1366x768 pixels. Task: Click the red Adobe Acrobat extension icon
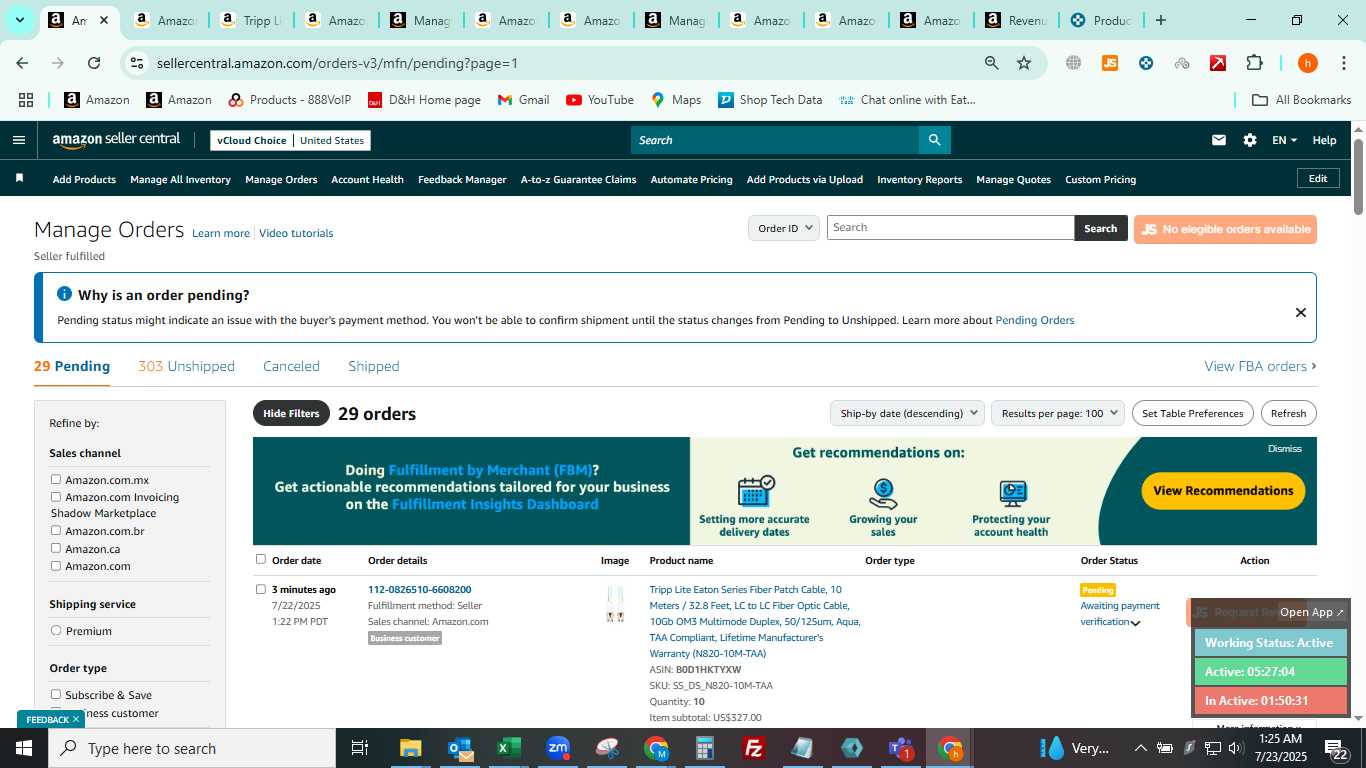coord(1218,63)
